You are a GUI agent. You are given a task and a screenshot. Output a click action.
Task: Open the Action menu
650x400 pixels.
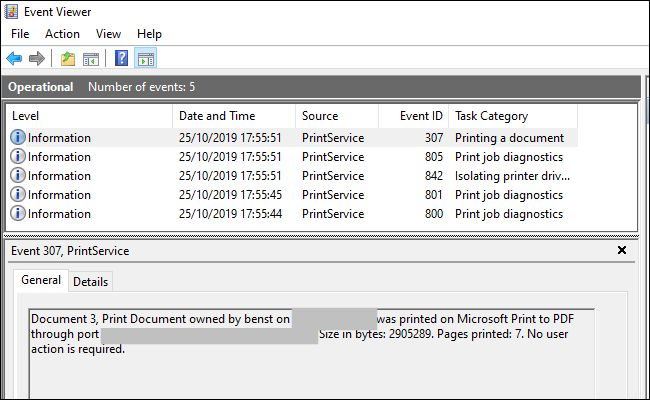pyautogui.click(x=62, y=34)
